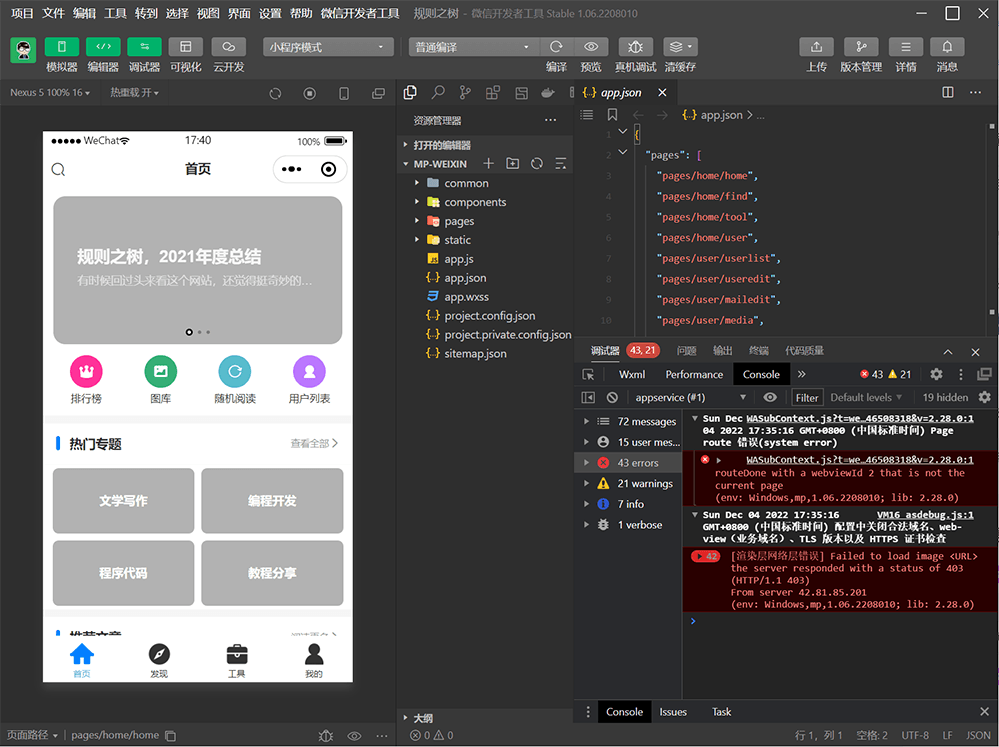
Task: Open version management (版本管理)
Action: coord(861,47)
